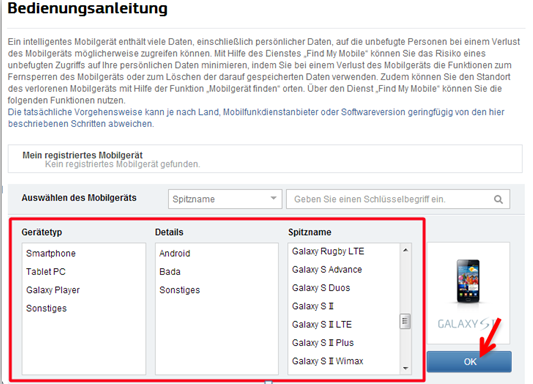Click the blue note about varying procedures

(x=256, y=118)
